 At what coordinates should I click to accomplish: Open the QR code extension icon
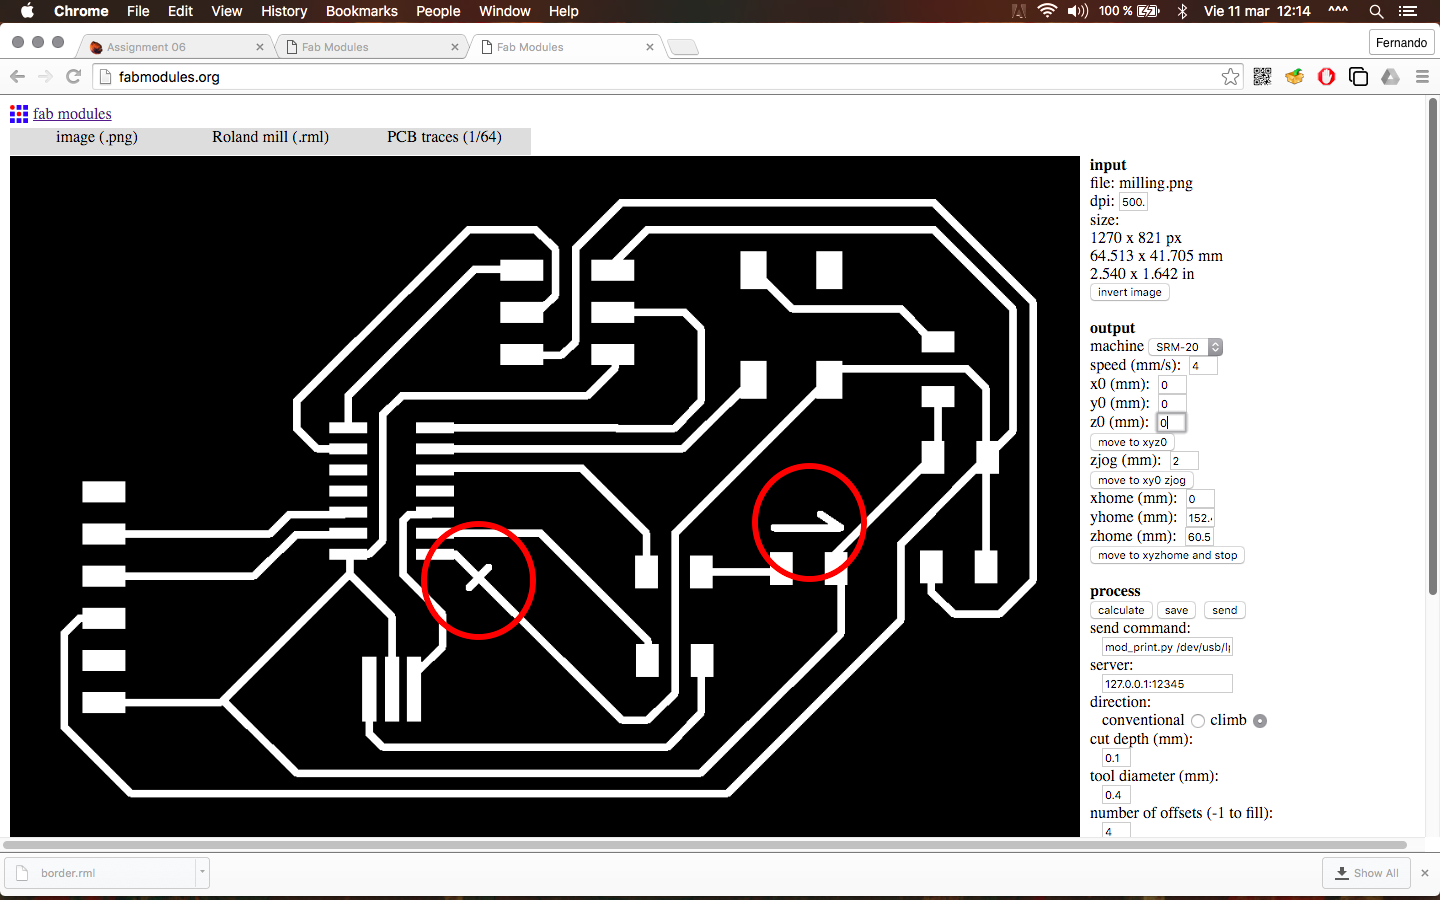pyautogui.click(x=1262, y=77)
